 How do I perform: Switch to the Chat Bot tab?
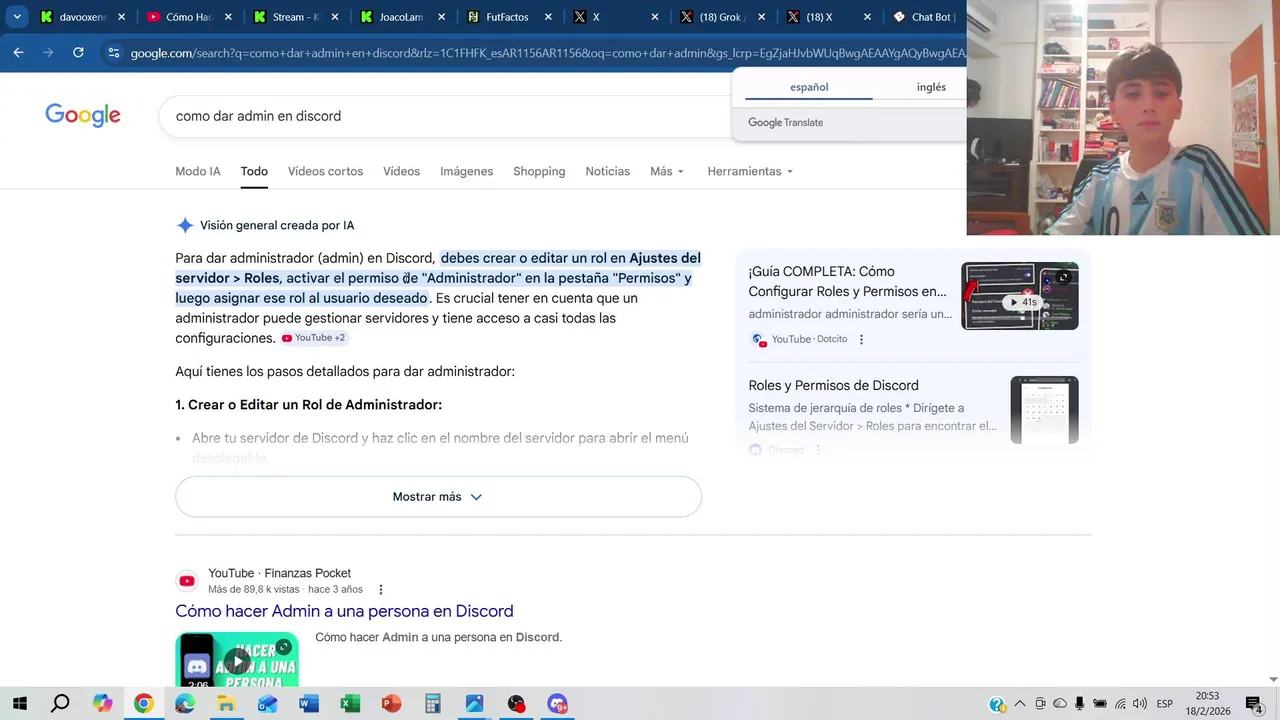coord(925,17)
